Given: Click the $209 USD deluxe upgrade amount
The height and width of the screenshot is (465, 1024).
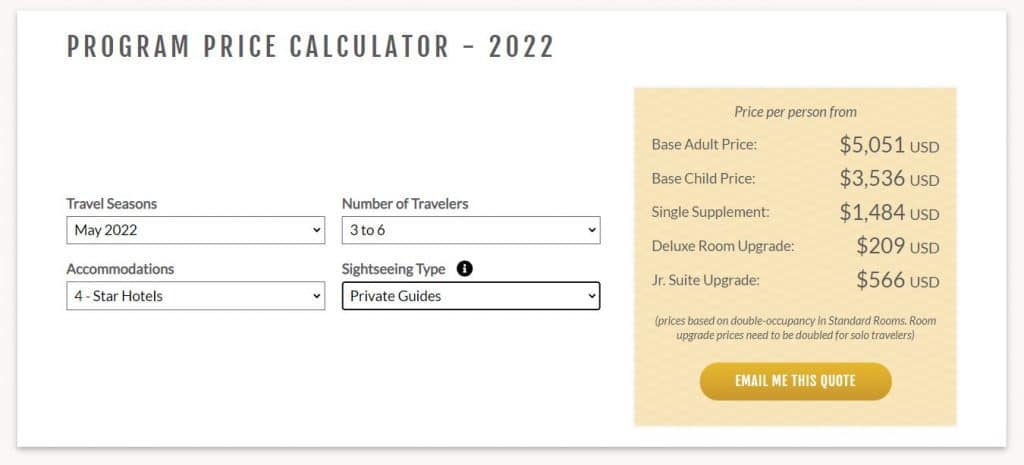Looking at the screenshot, I should click(x=897, y=246).
